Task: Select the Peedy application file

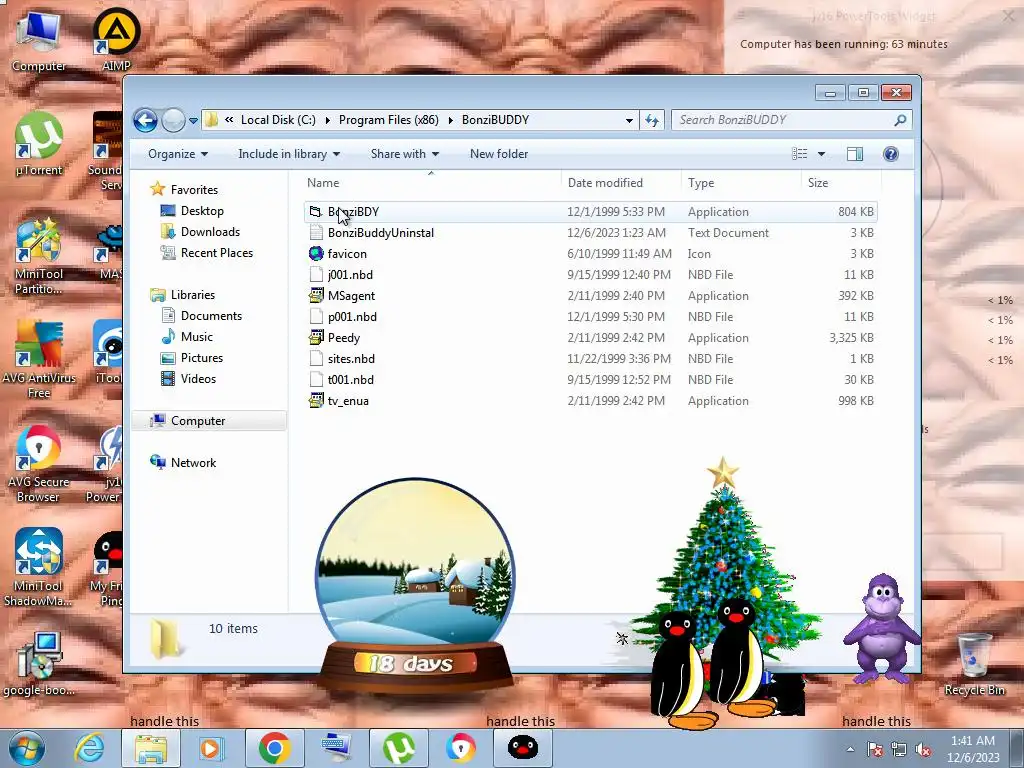Action: click(x=590, y=338)
